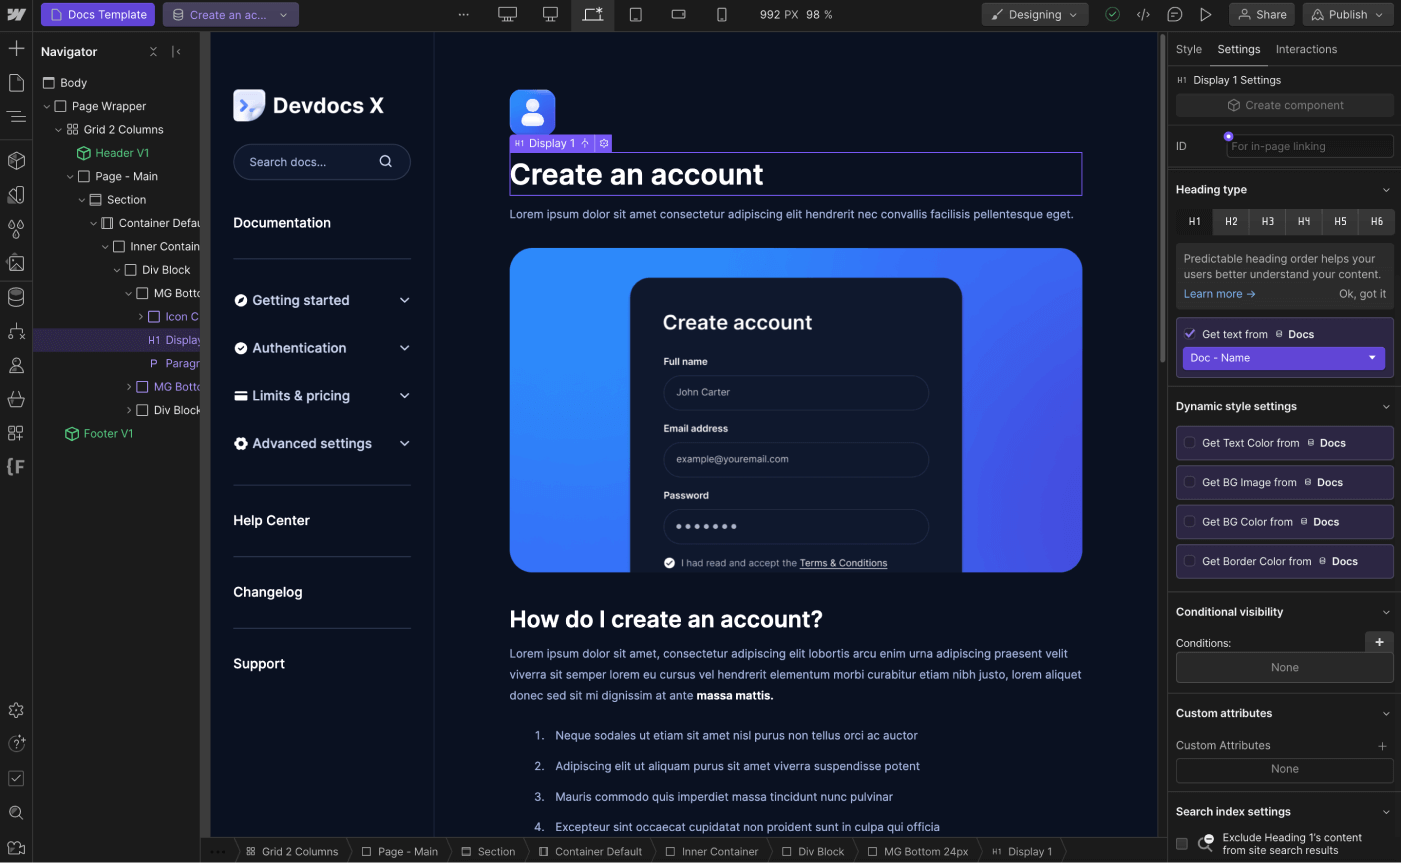Switch to the portrait phone breakpoint
The width and height of the screenshot is (1401, 863).
click(722, 14)
